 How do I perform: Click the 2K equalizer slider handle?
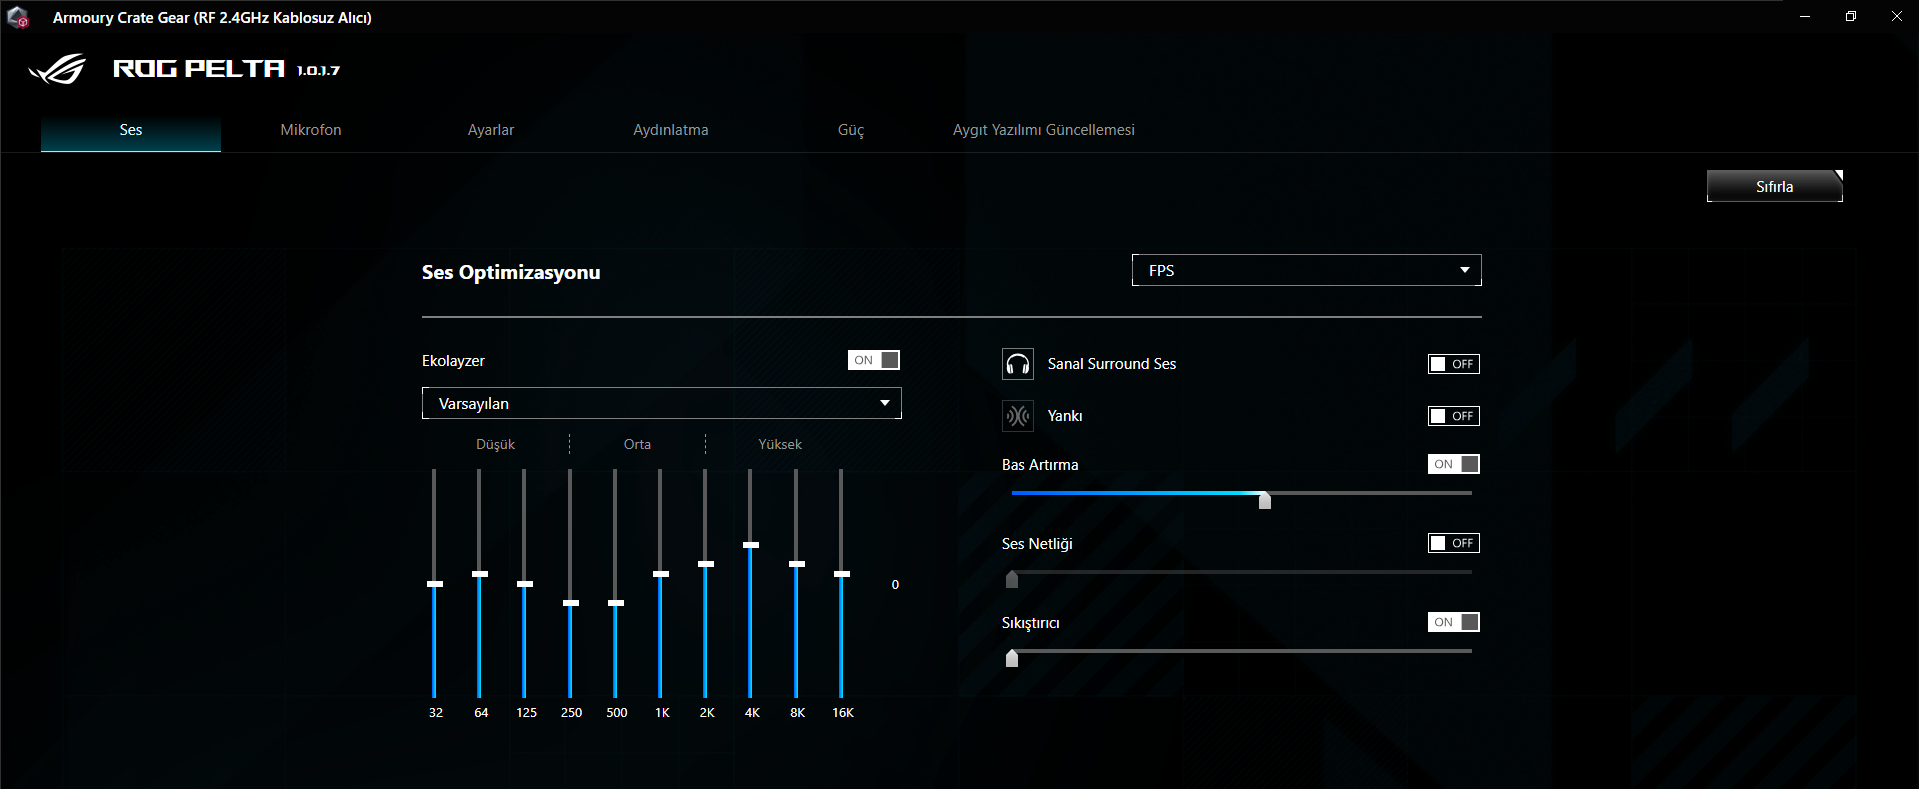point(706,564)
